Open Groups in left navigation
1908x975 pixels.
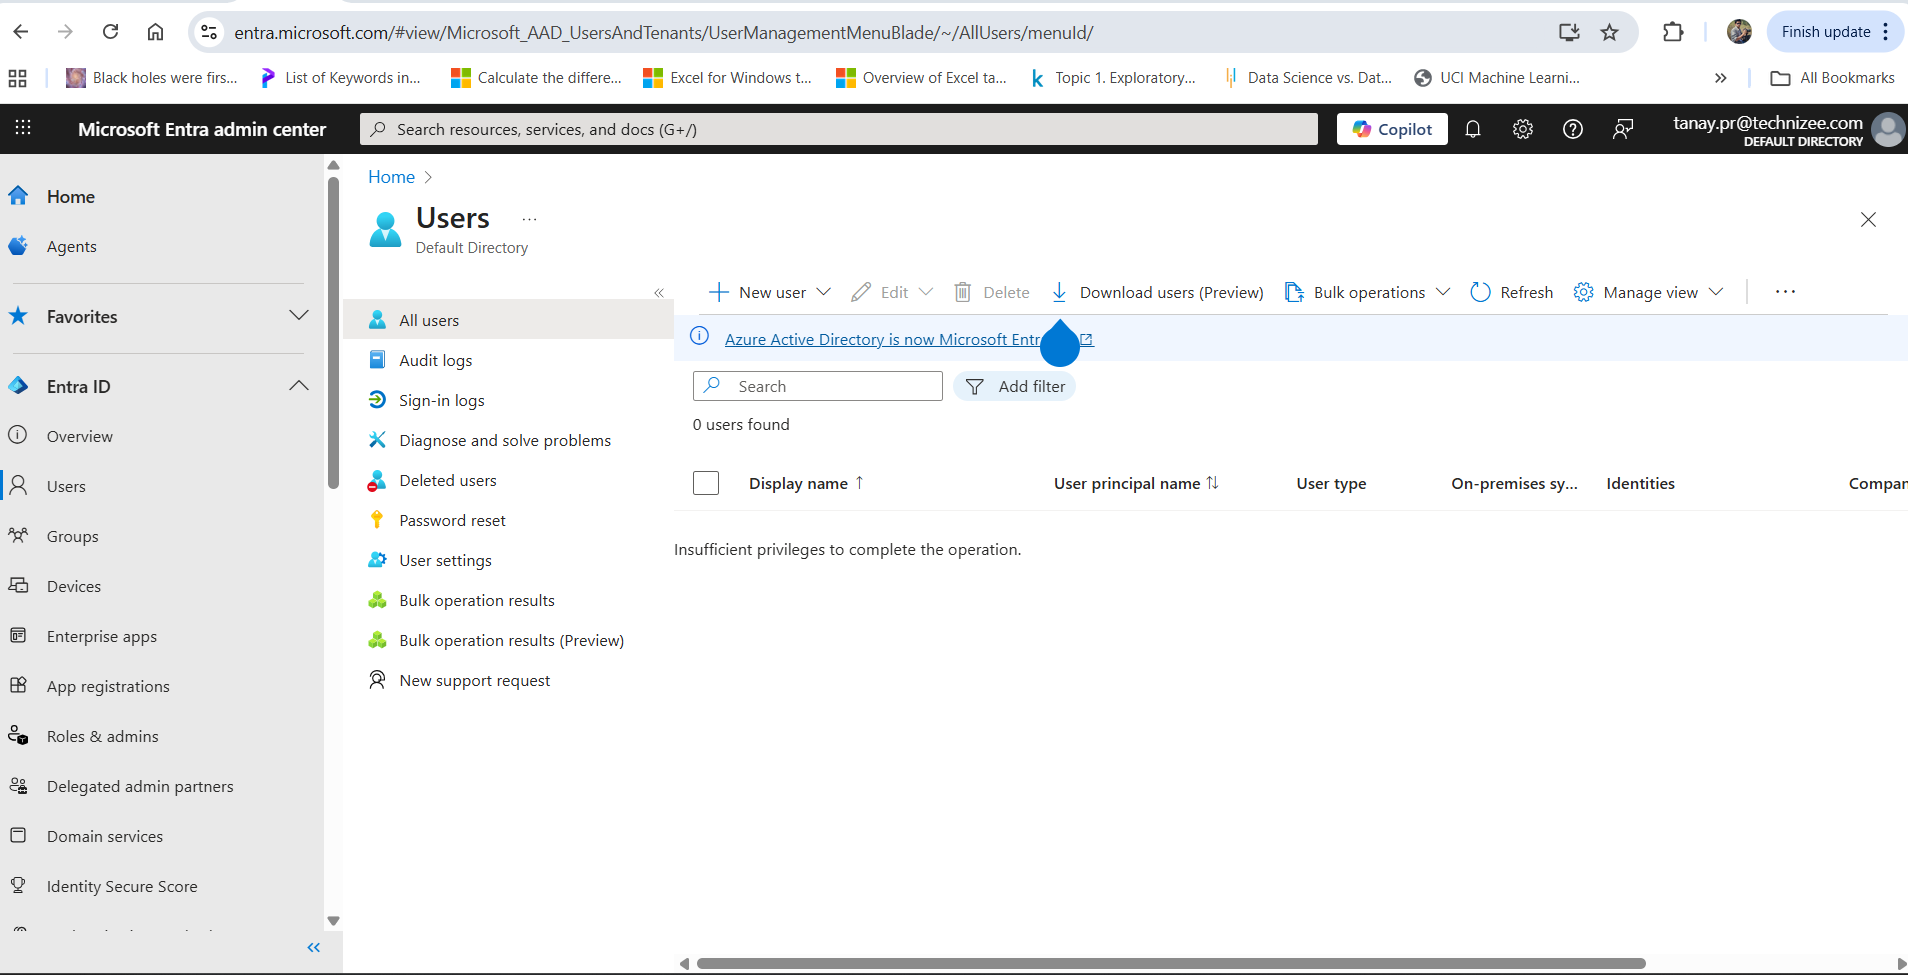pyautogui.click(x=73, y=536)
